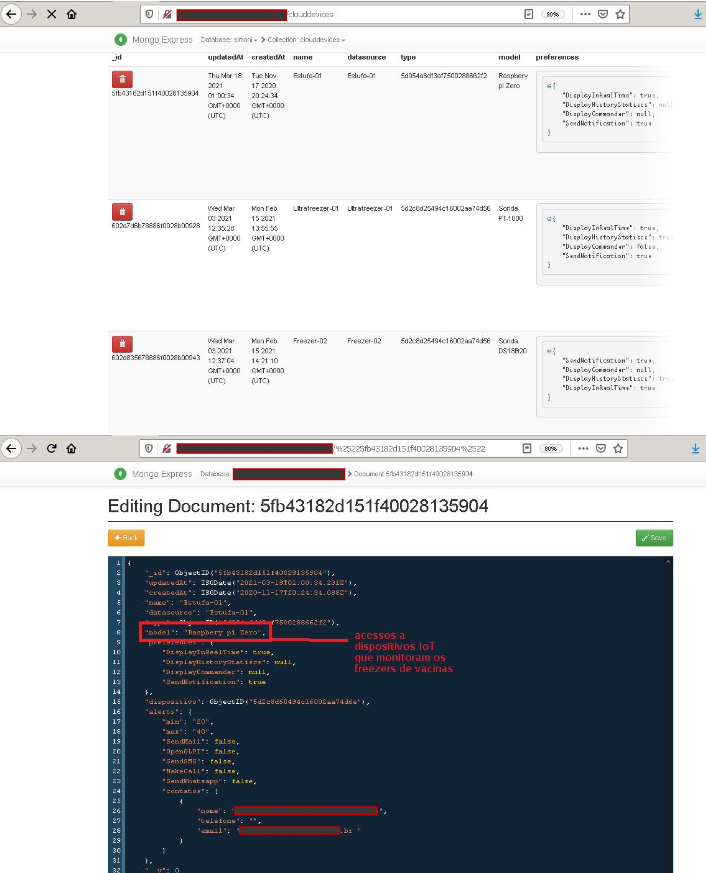The image size is (706, 873).
Task: Sort by the updatedAt column header
Action: (x=225, y=57)
